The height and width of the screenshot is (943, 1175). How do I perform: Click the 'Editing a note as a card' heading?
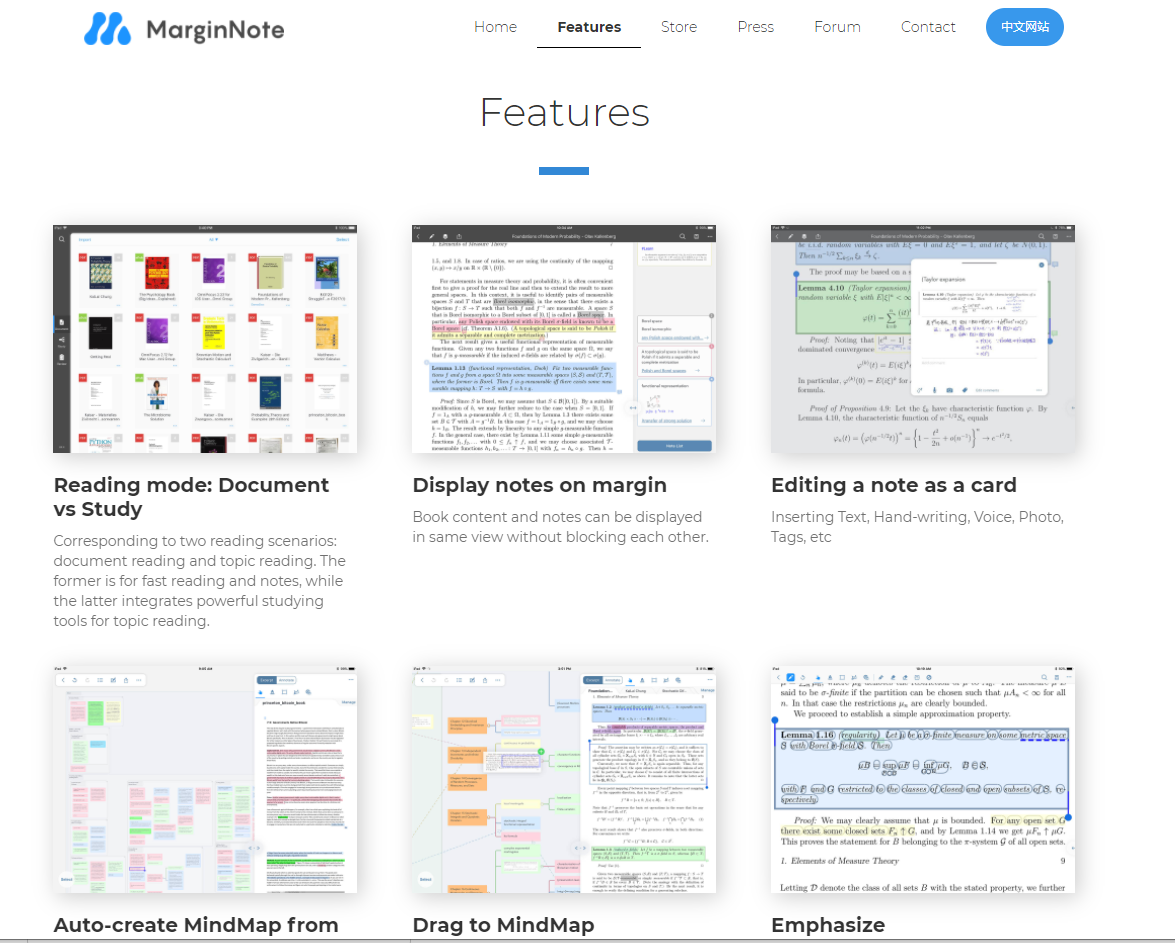pos(894,485)
